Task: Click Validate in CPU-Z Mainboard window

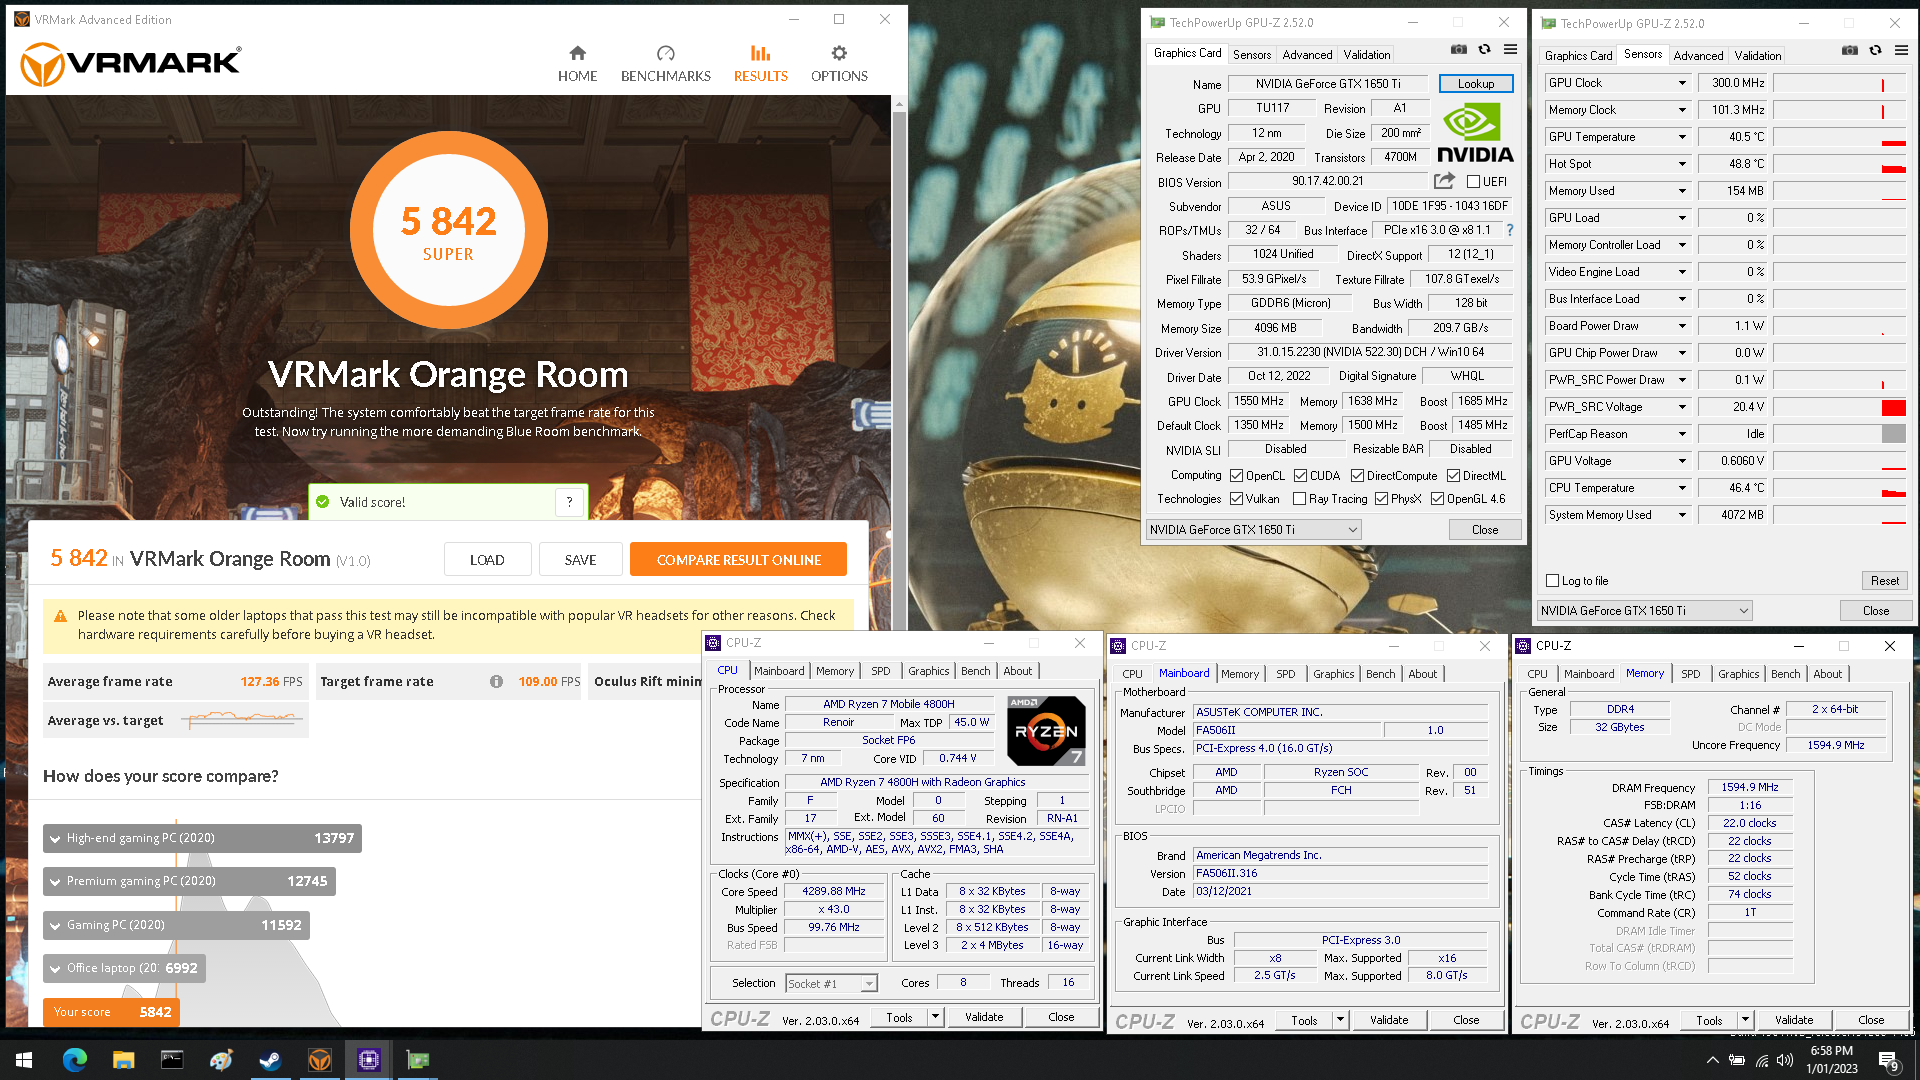Action: click(x=1388, y=1020)
